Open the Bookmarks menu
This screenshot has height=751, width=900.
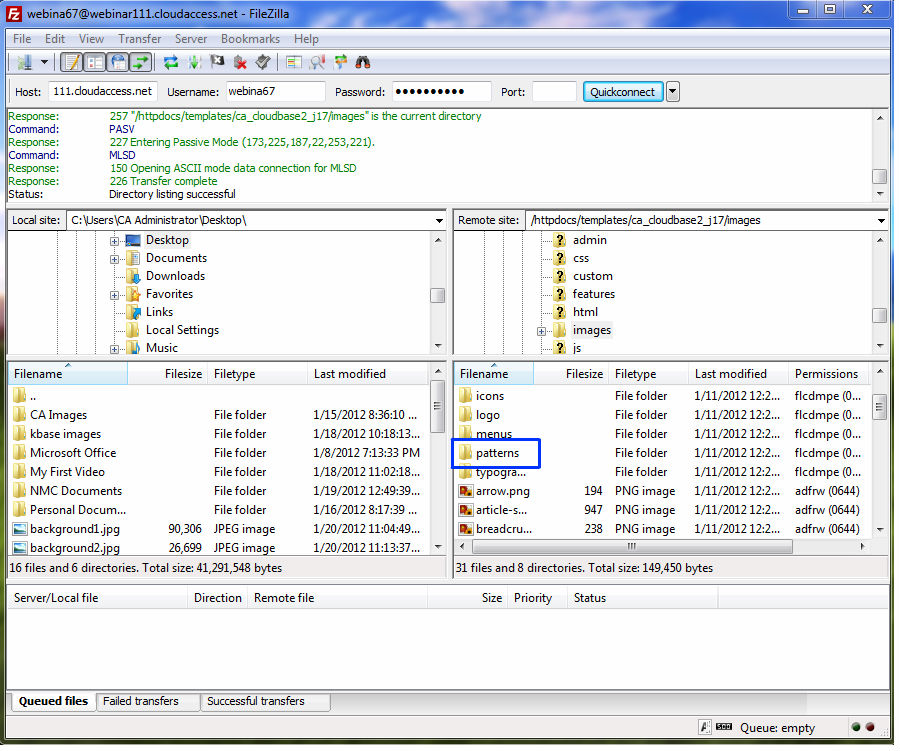tap(250, 39)
